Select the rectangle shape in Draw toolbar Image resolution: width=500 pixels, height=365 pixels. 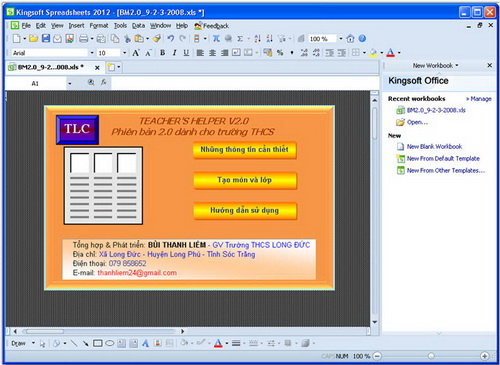click(x=98, y=343)
